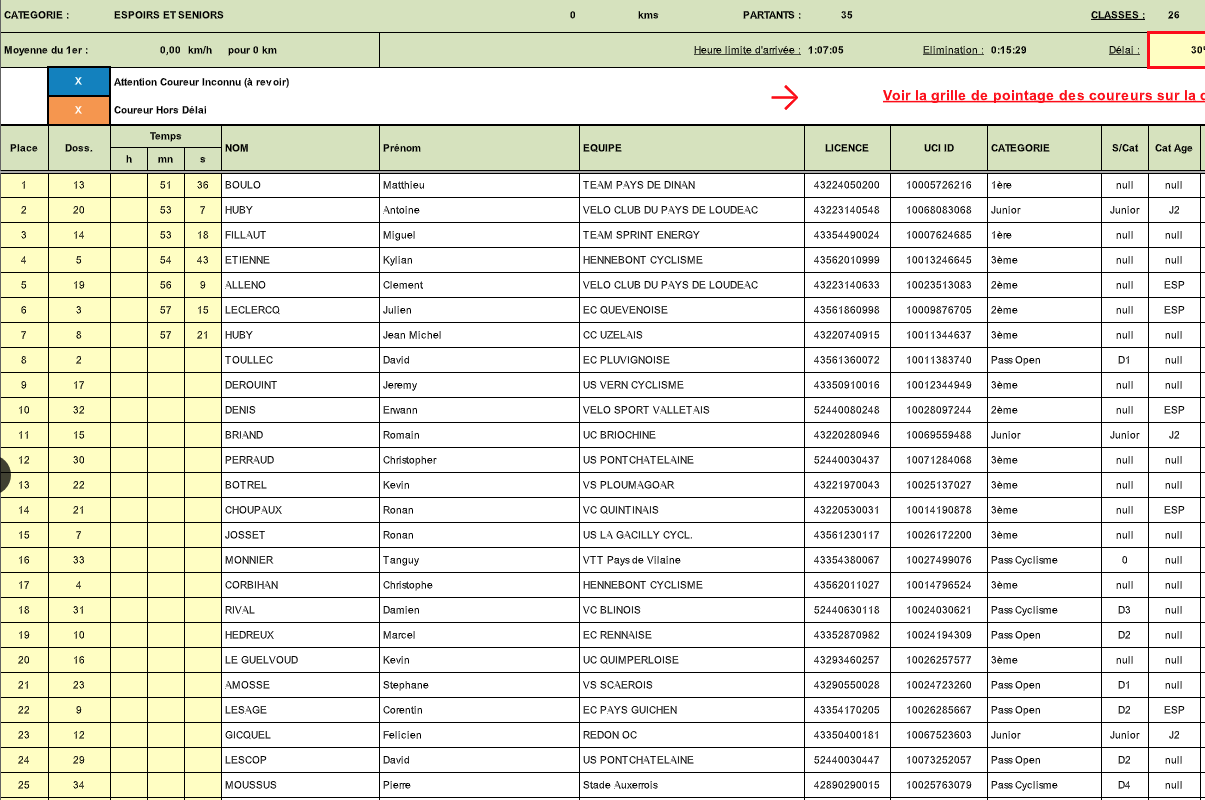
Task: Select the UCI ID column header
Action: click(938, 148)
